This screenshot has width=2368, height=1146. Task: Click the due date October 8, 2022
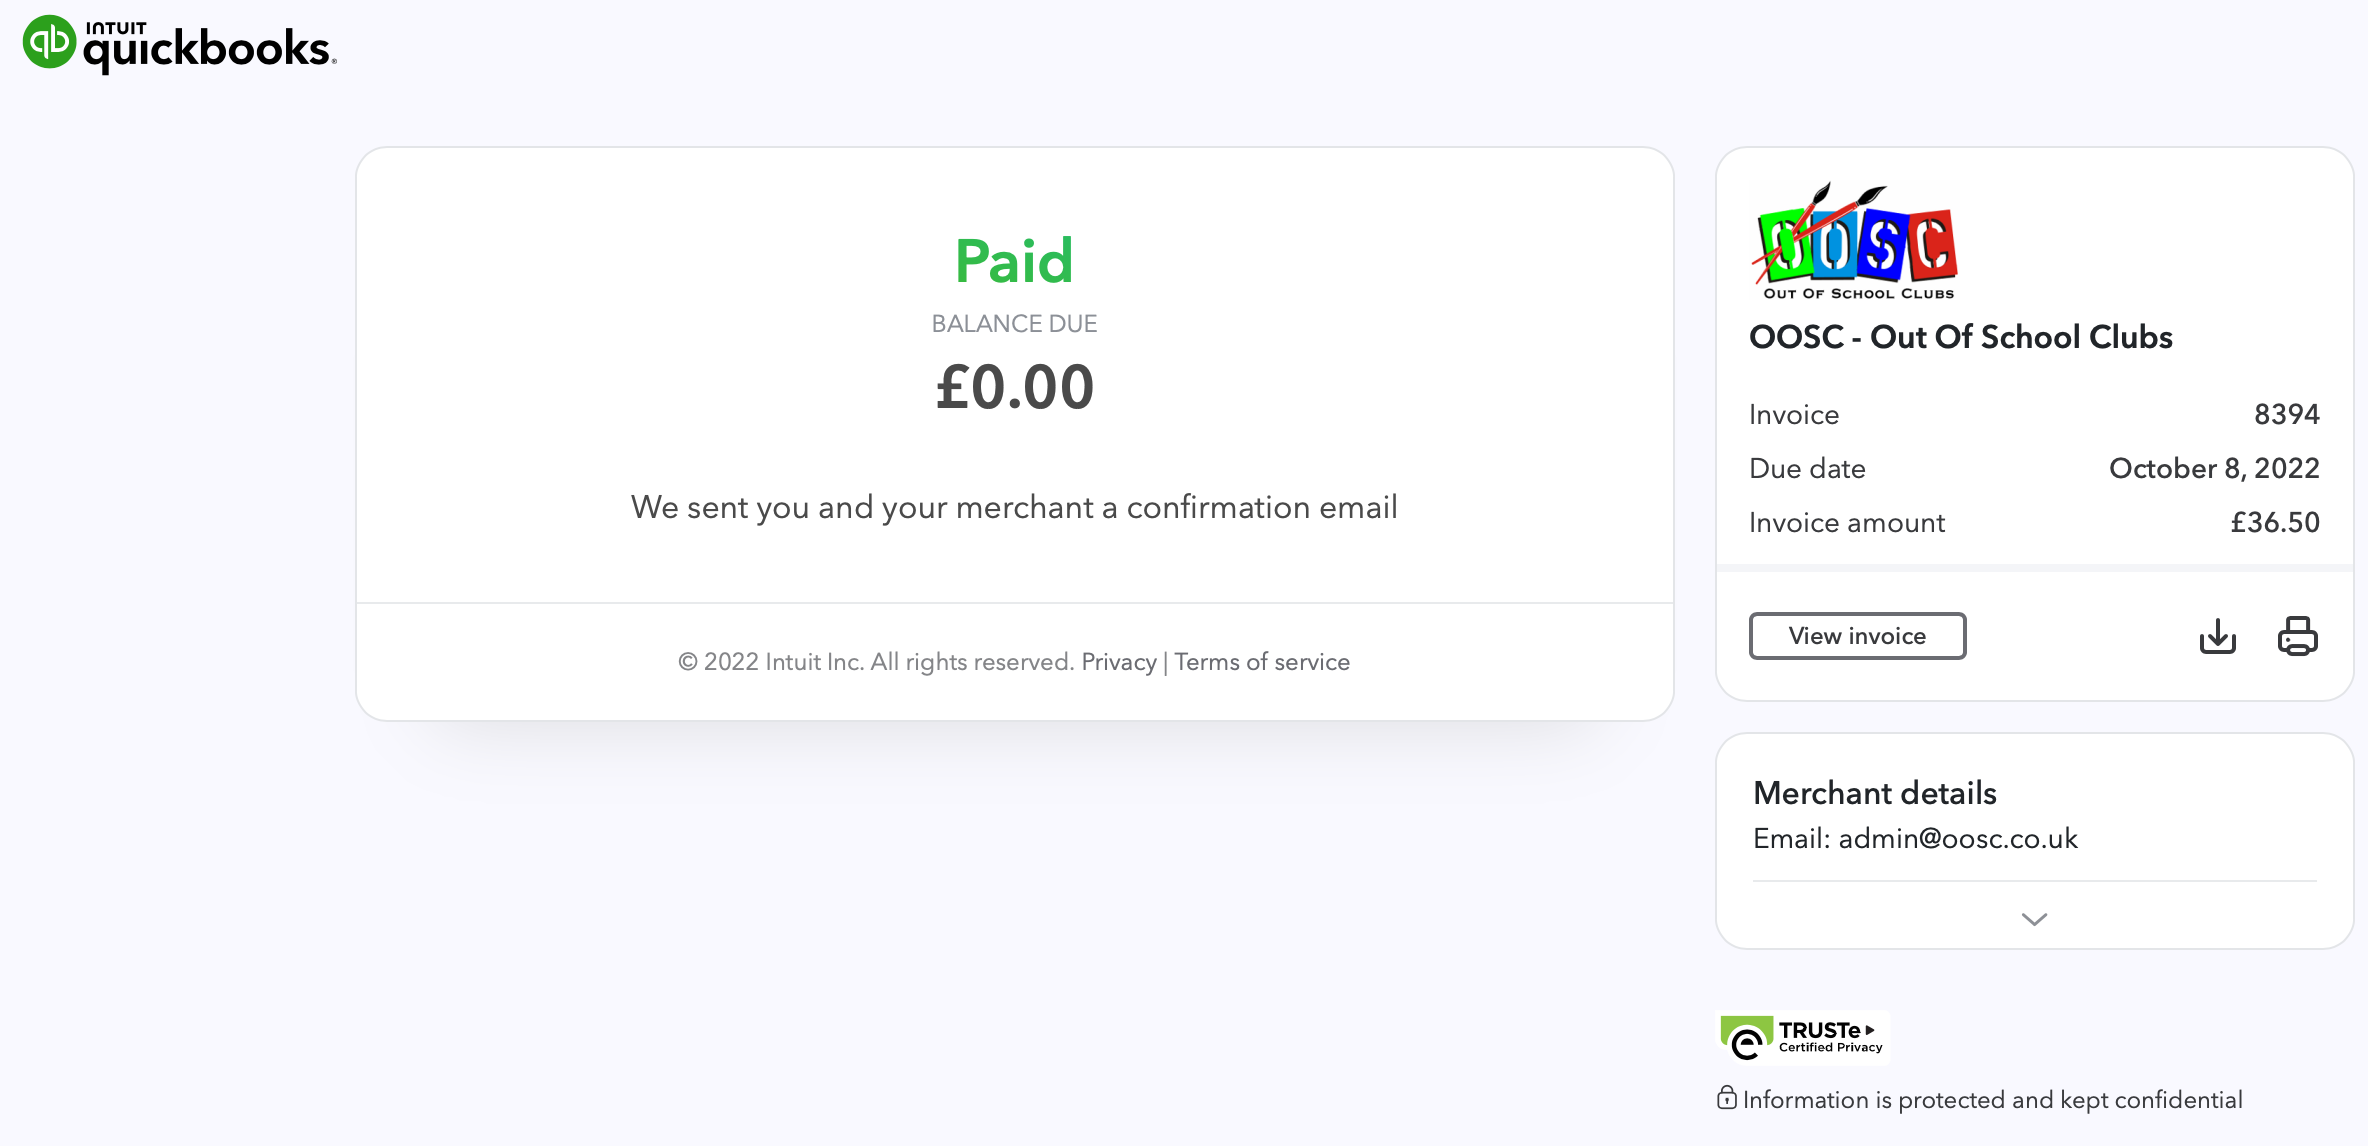2213,468
